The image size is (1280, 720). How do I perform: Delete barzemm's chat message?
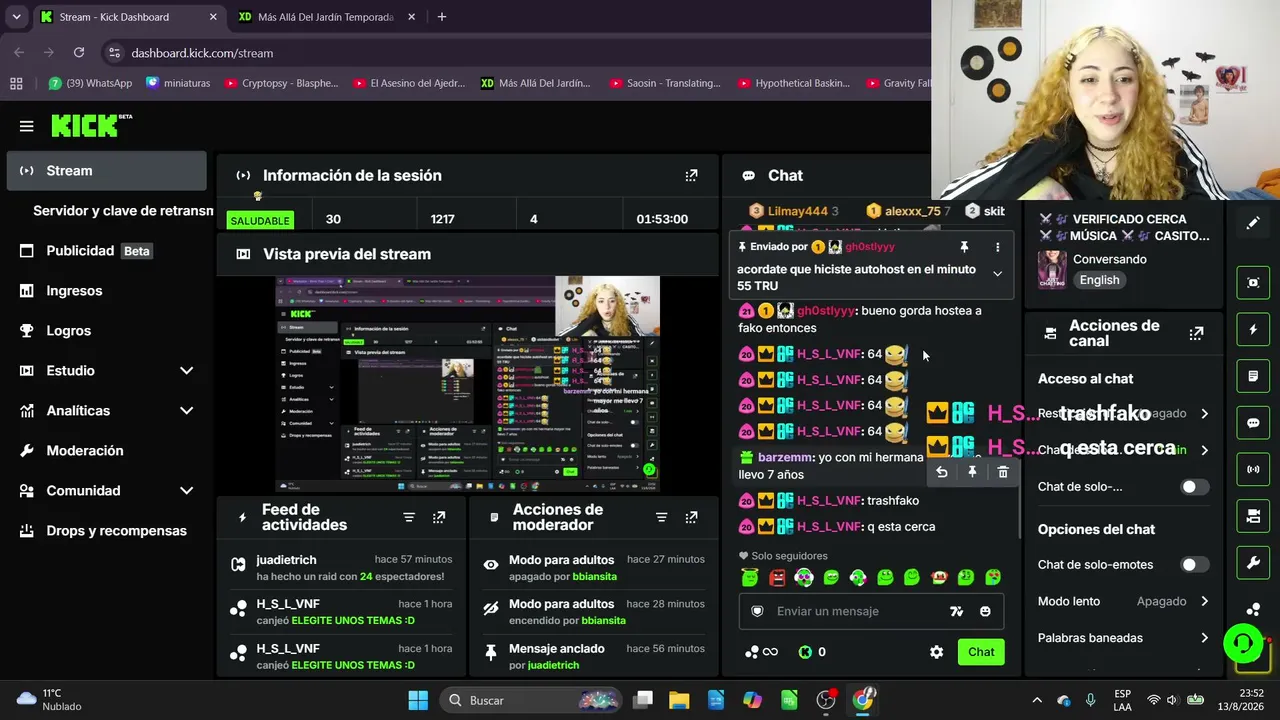pos(1003,472)
